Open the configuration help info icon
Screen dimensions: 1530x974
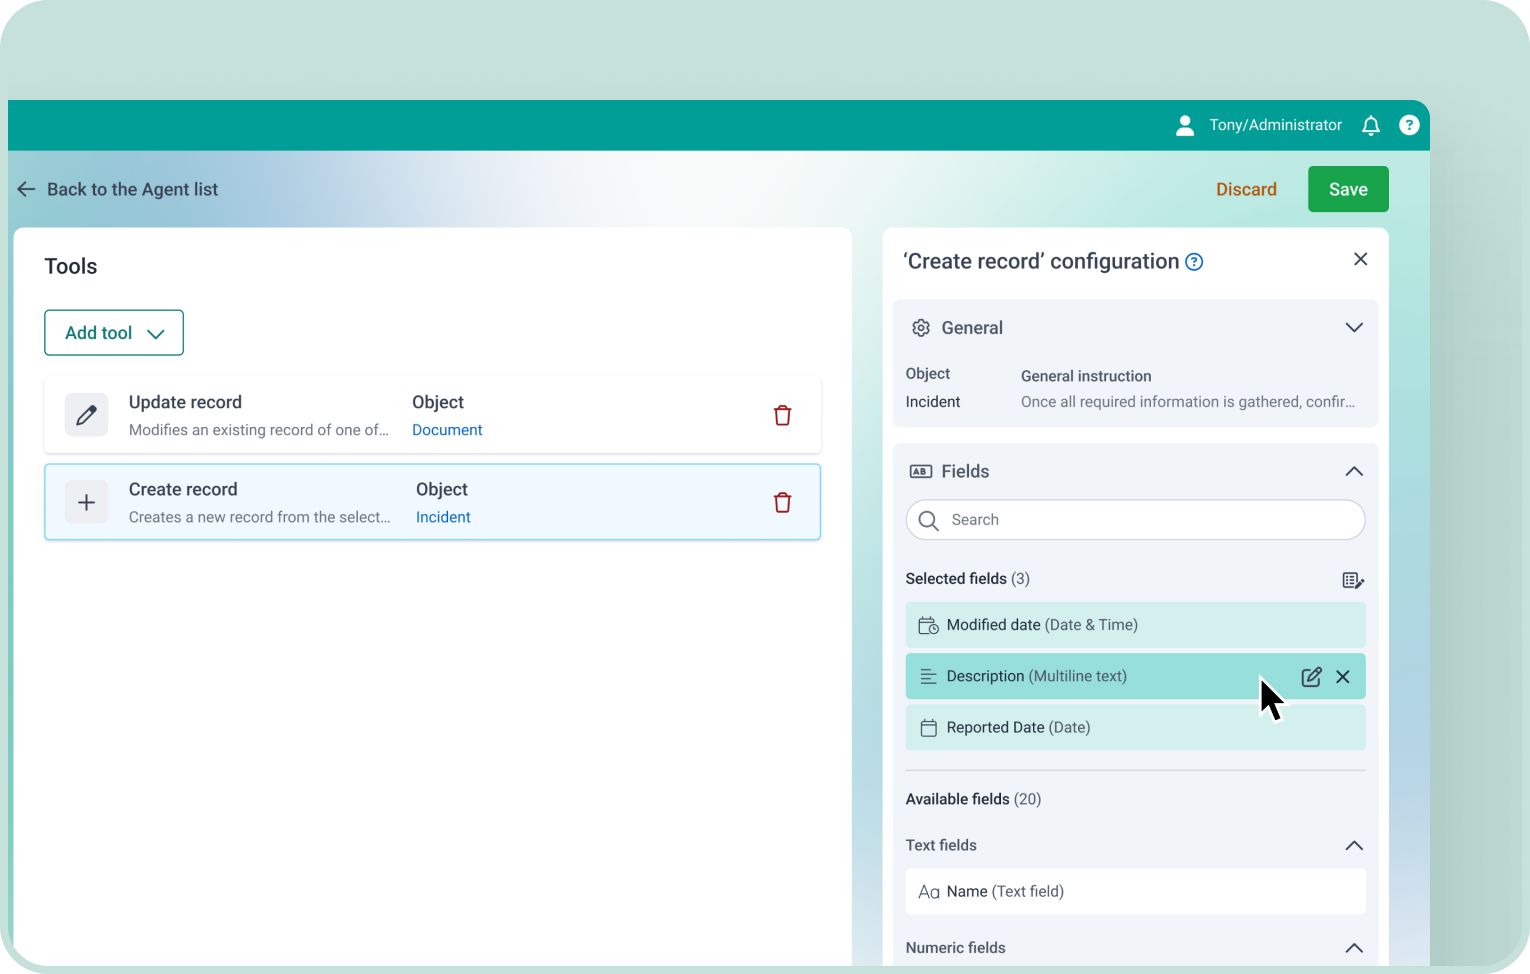point(1194,262)
